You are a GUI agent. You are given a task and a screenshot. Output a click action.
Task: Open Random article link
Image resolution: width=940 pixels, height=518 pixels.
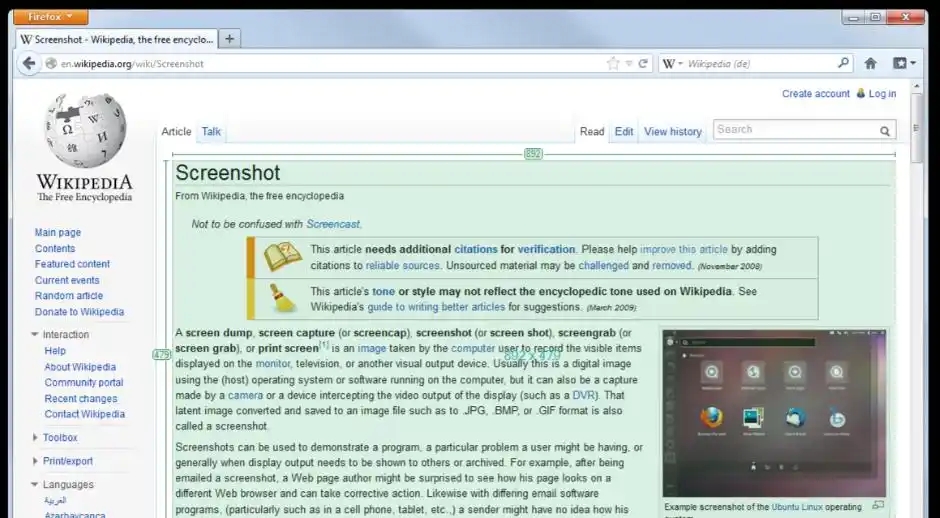pyautogui.click(x=68, y=296)
